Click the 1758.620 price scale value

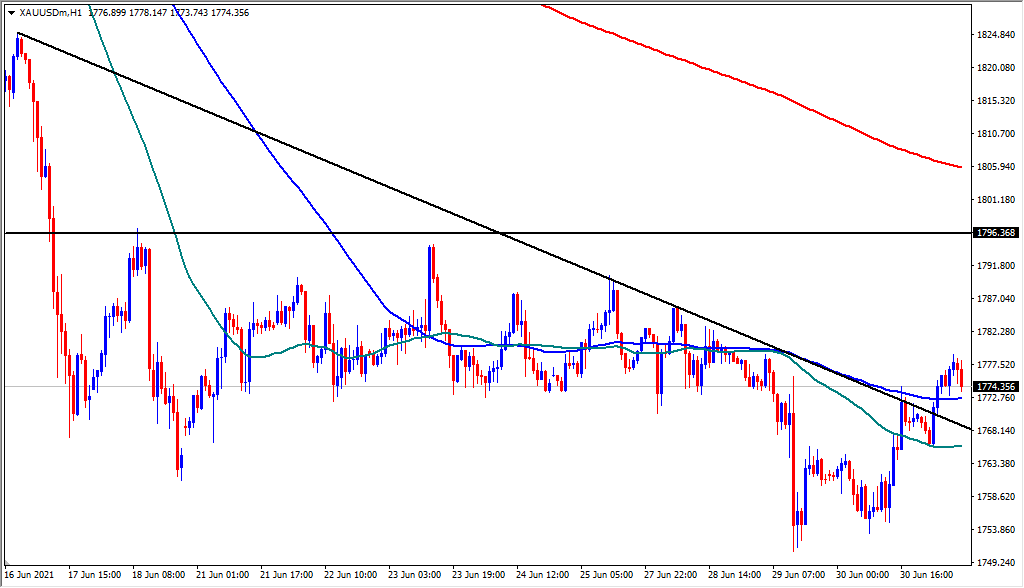click(996, 497)
